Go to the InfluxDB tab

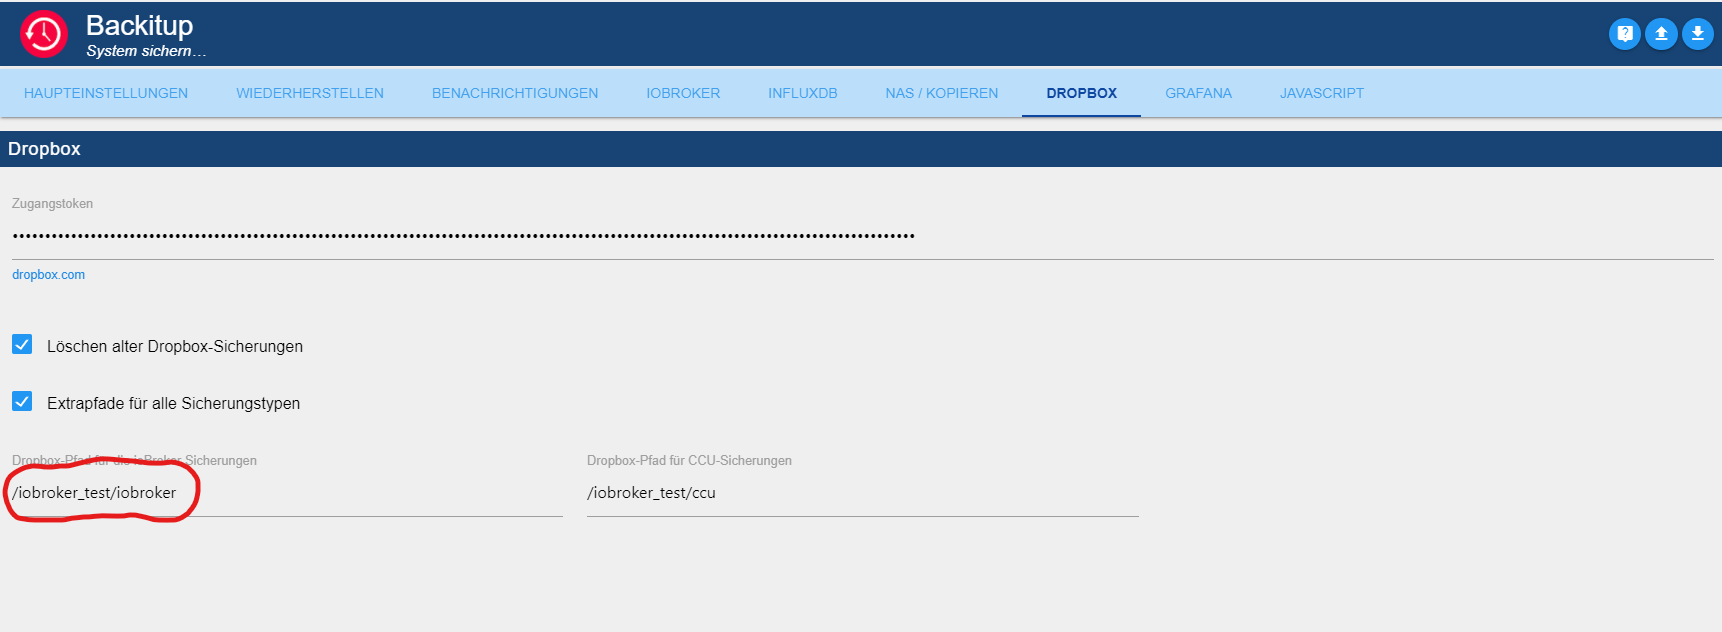click(x=803, y=93)
